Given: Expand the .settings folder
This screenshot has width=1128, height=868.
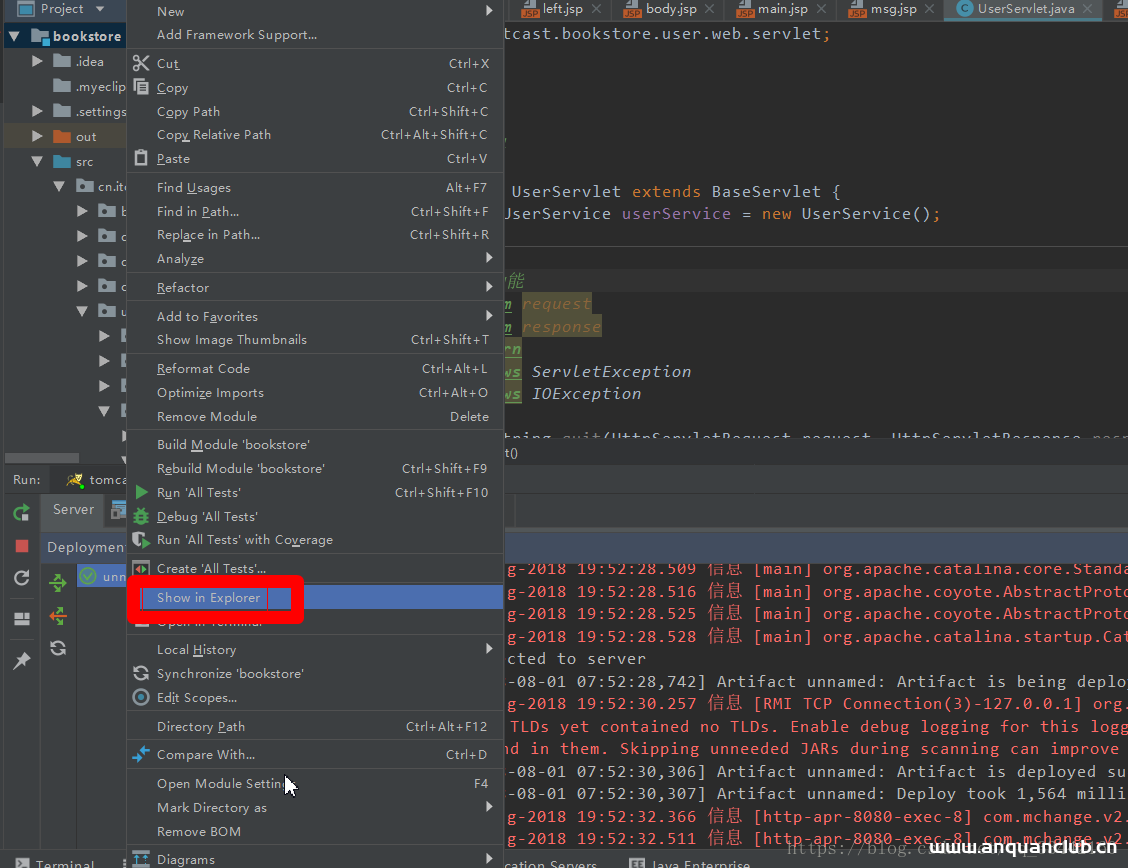Looking at the screenshot, I should click(37, 111).
